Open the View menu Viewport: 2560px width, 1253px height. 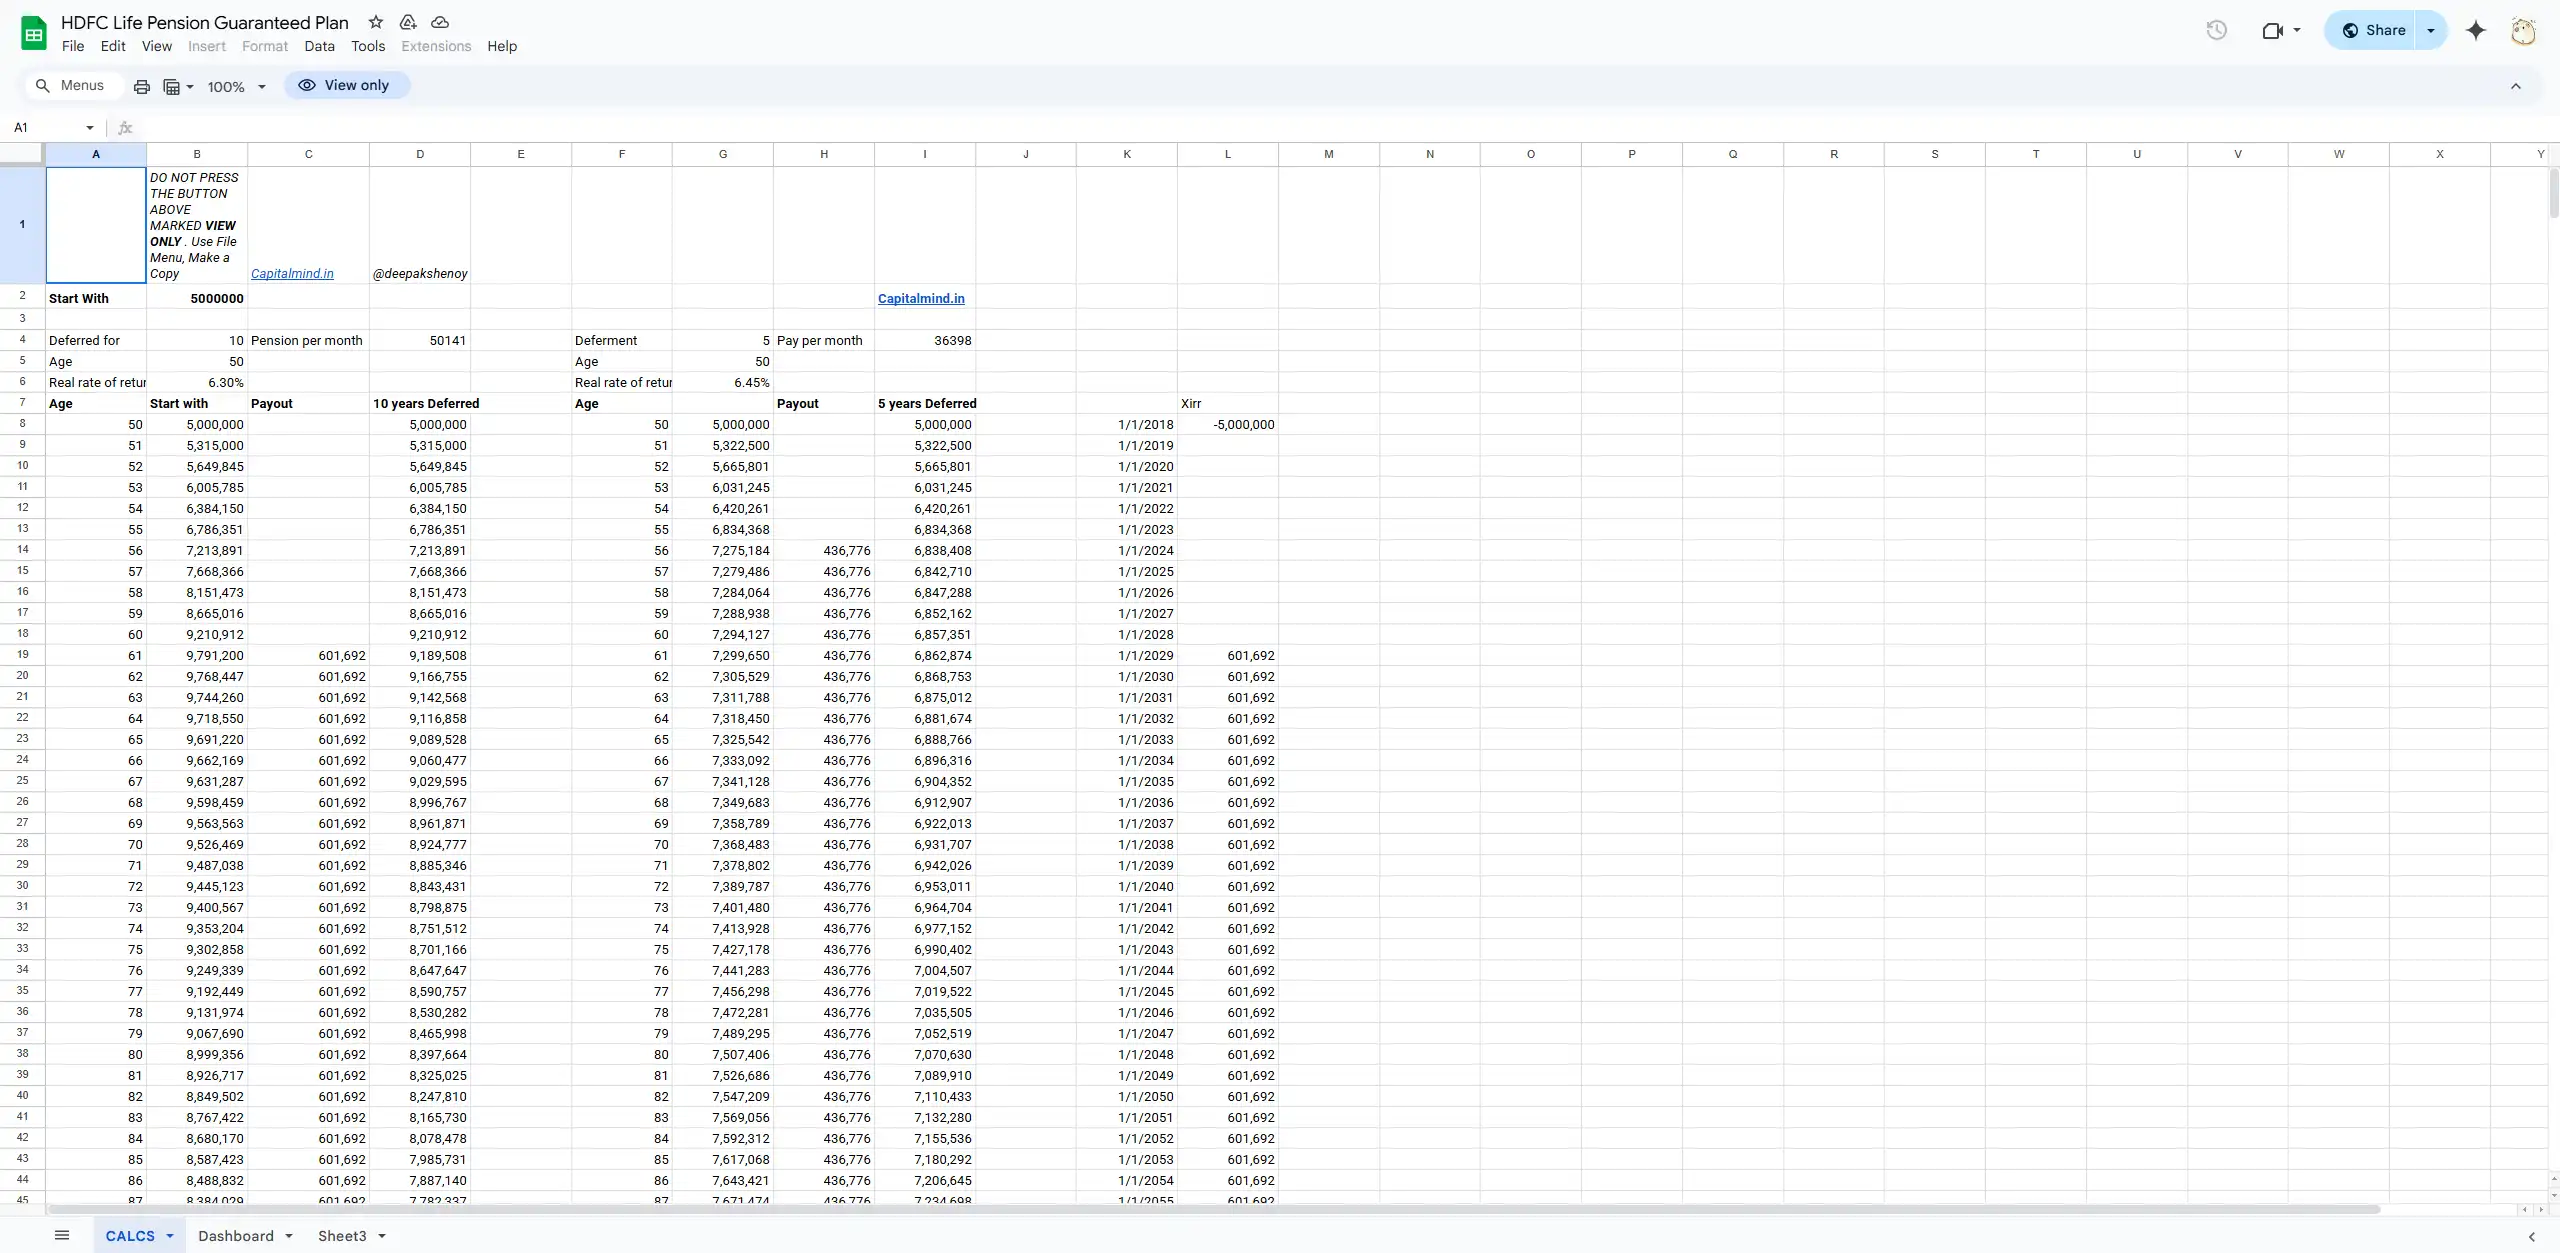point(157,46)
